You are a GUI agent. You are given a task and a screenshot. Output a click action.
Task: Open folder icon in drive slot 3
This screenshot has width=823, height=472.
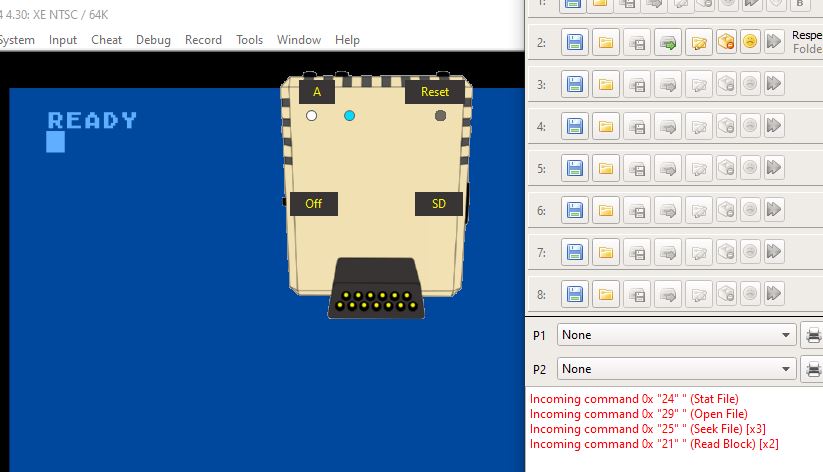tap(604, 85)
